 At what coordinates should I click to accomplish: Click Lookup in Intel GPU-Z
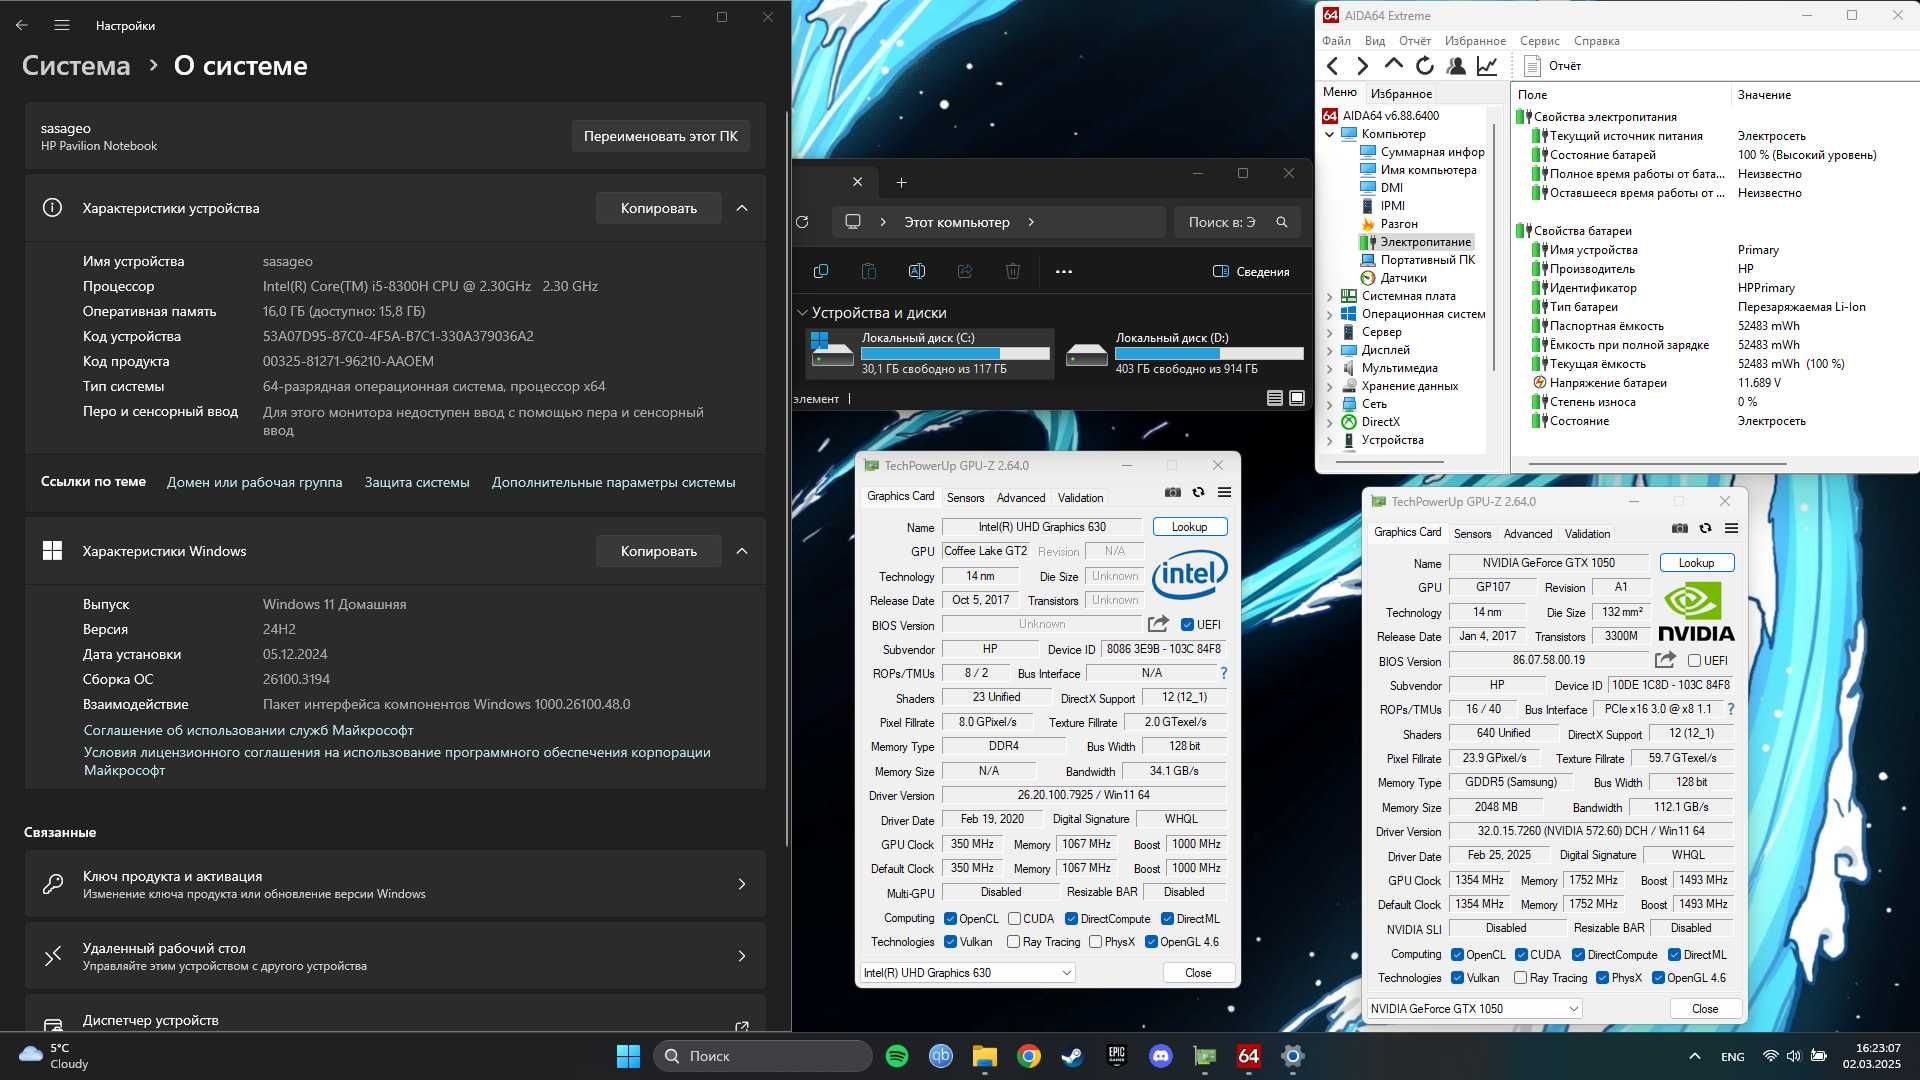tap(1190, 527)
